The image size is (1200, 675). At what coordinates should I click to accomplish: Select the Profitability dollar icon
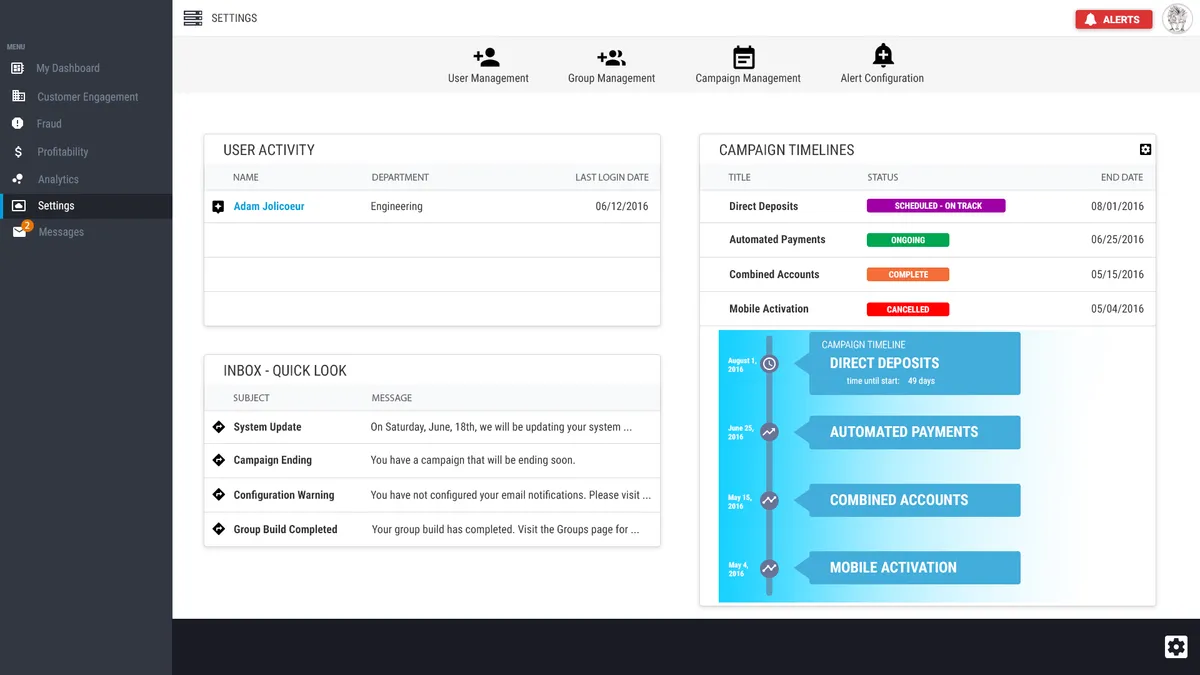pos(18,152)
